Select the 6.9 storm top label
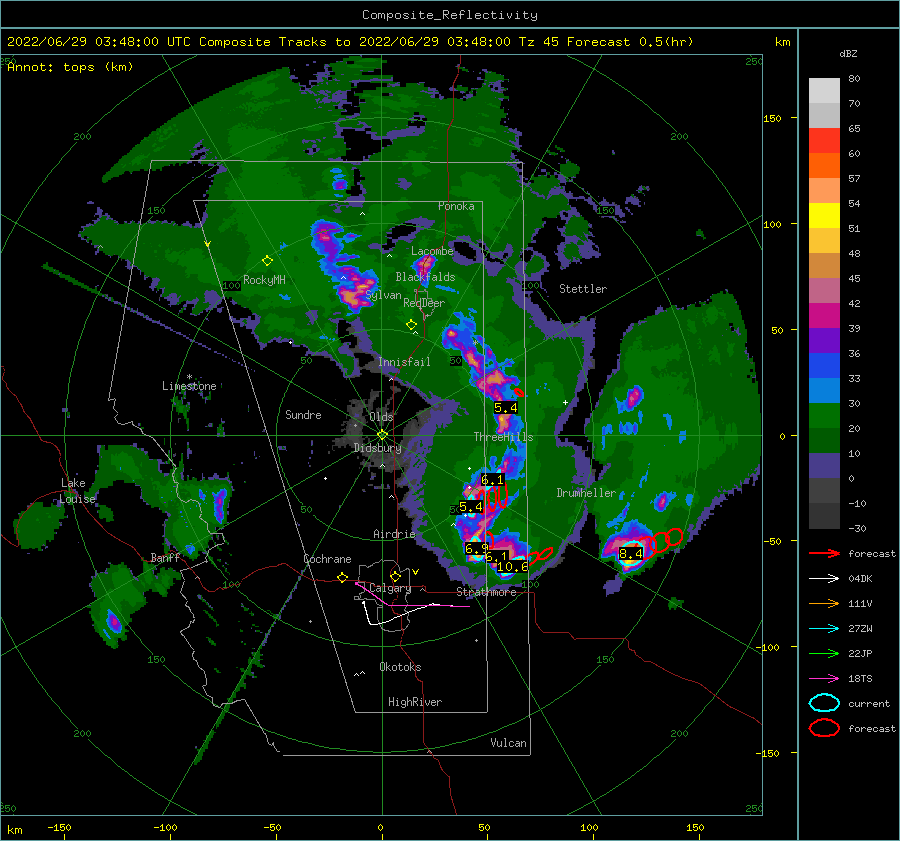Viewport: 900px width, 841px height. (x=476, y=548)
